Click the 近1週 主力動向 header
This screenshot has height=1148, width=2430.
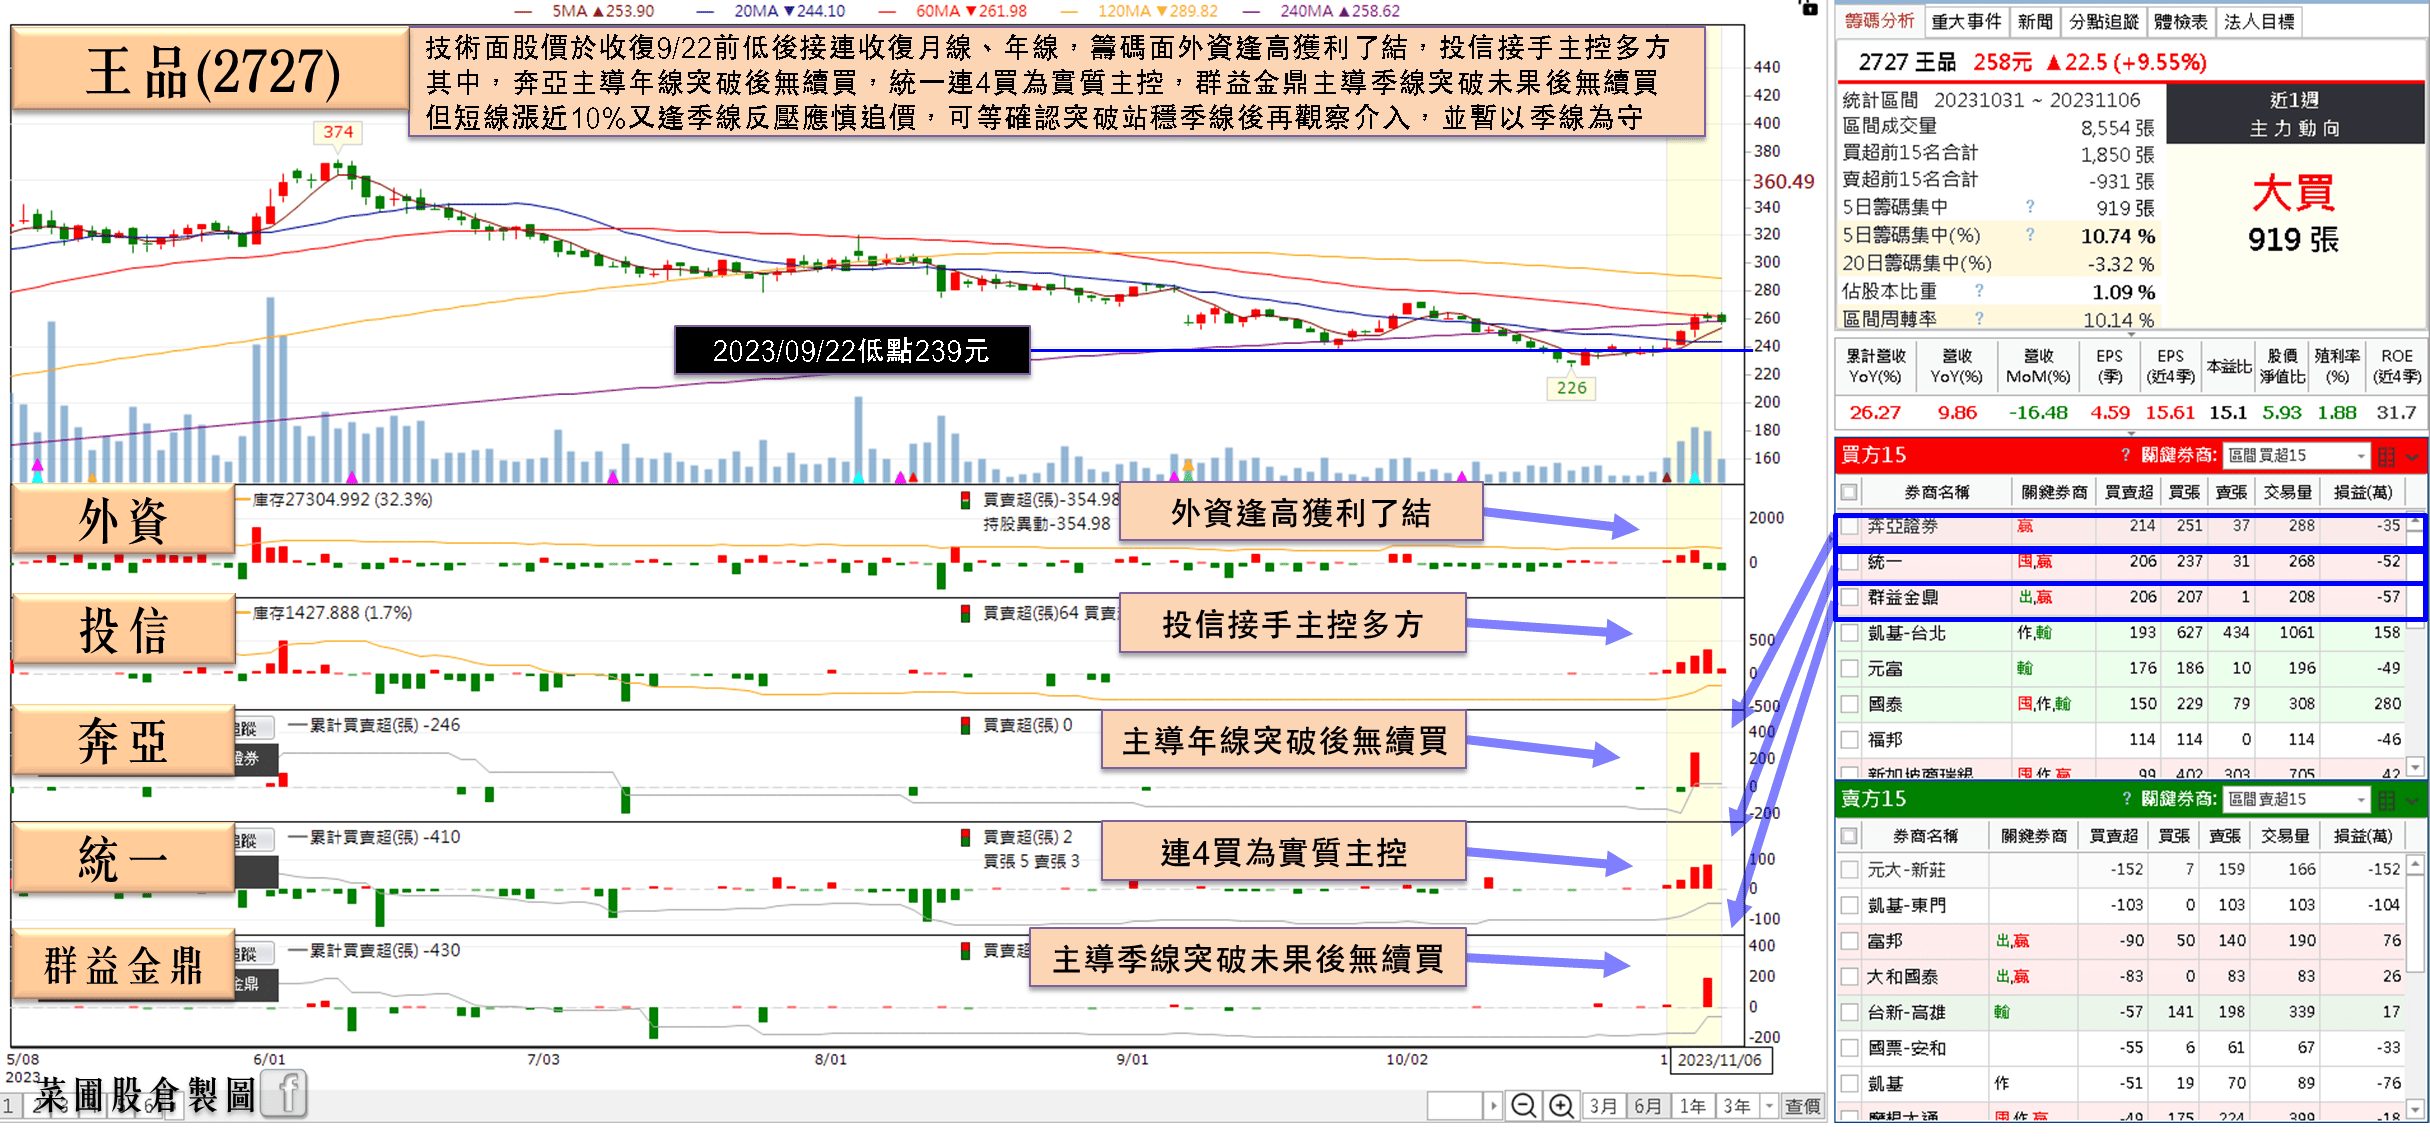[2294, 114]
